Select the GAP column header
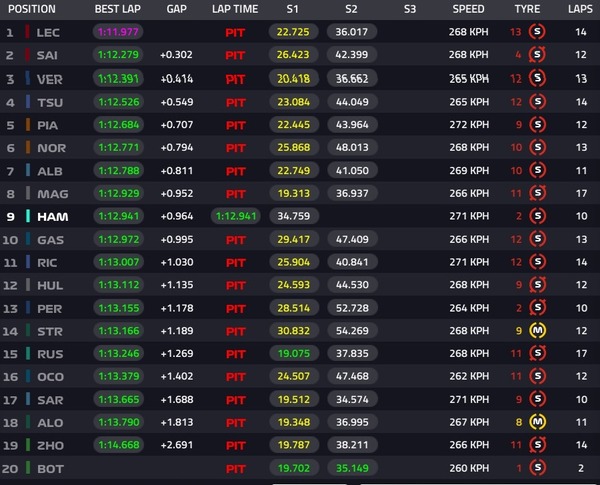The image size is (600, 485). (176, 9)
